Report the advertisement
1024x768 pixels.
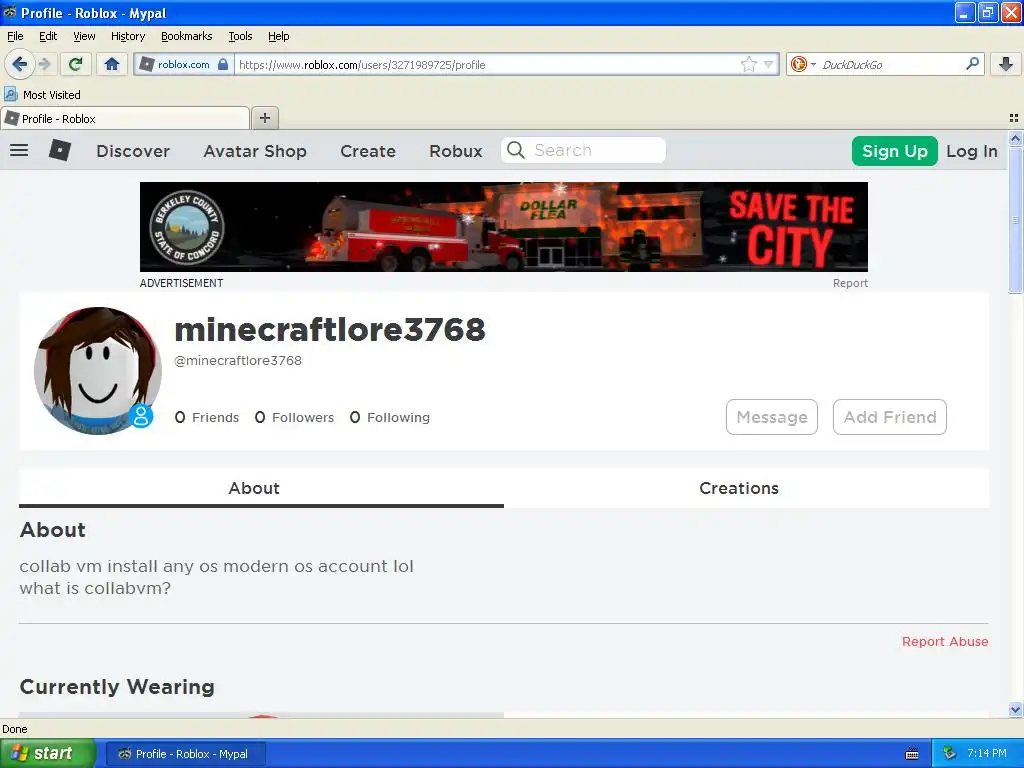point(850,283)
